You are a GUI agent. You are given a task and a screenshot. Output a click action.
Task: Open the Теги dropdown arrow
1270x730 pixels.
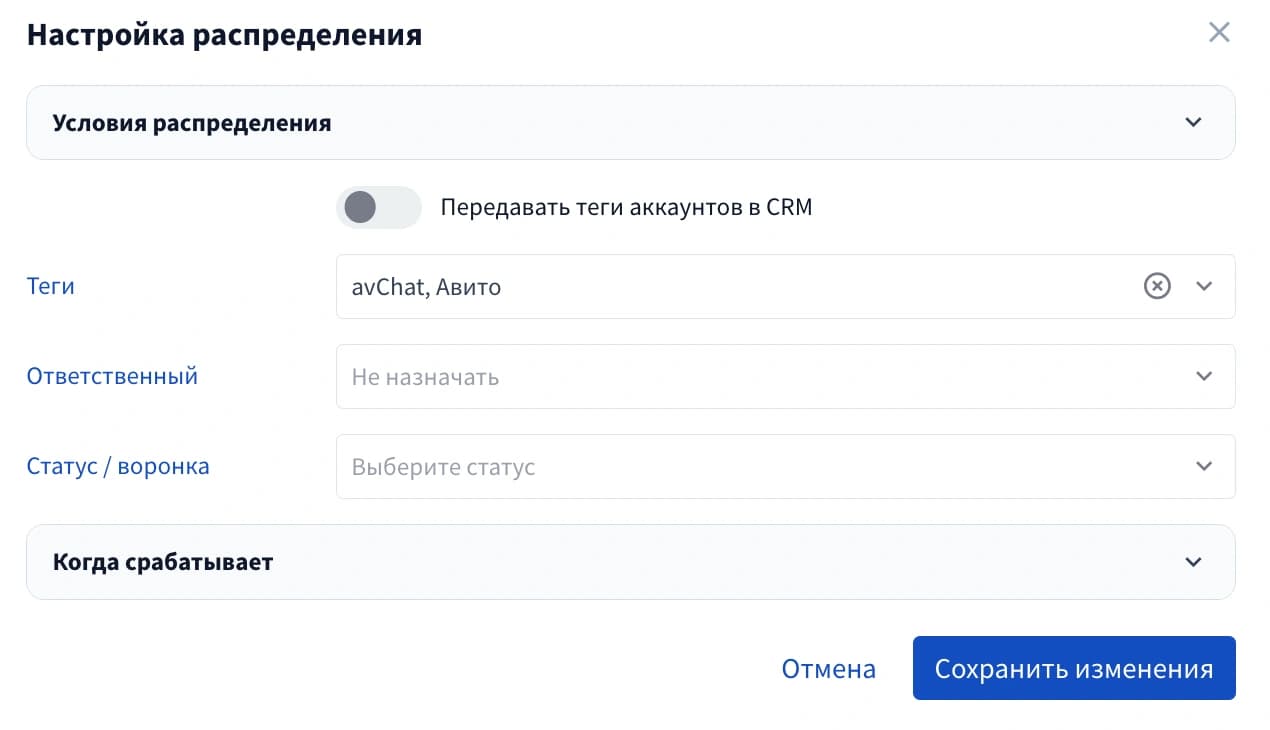point(1204,286)
